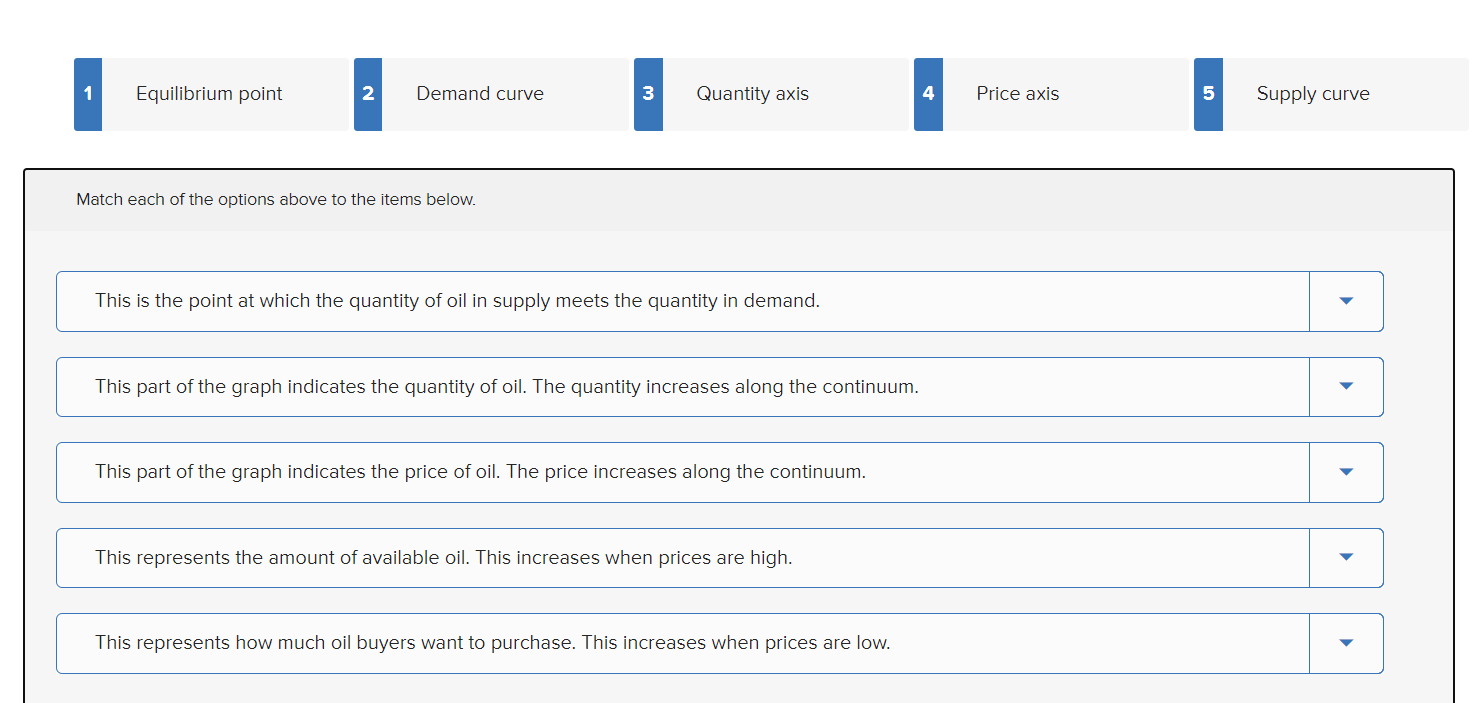Screen dimensions: 1473x703
Task: Click the instruction text about matching options
Action: pos(276,199)
